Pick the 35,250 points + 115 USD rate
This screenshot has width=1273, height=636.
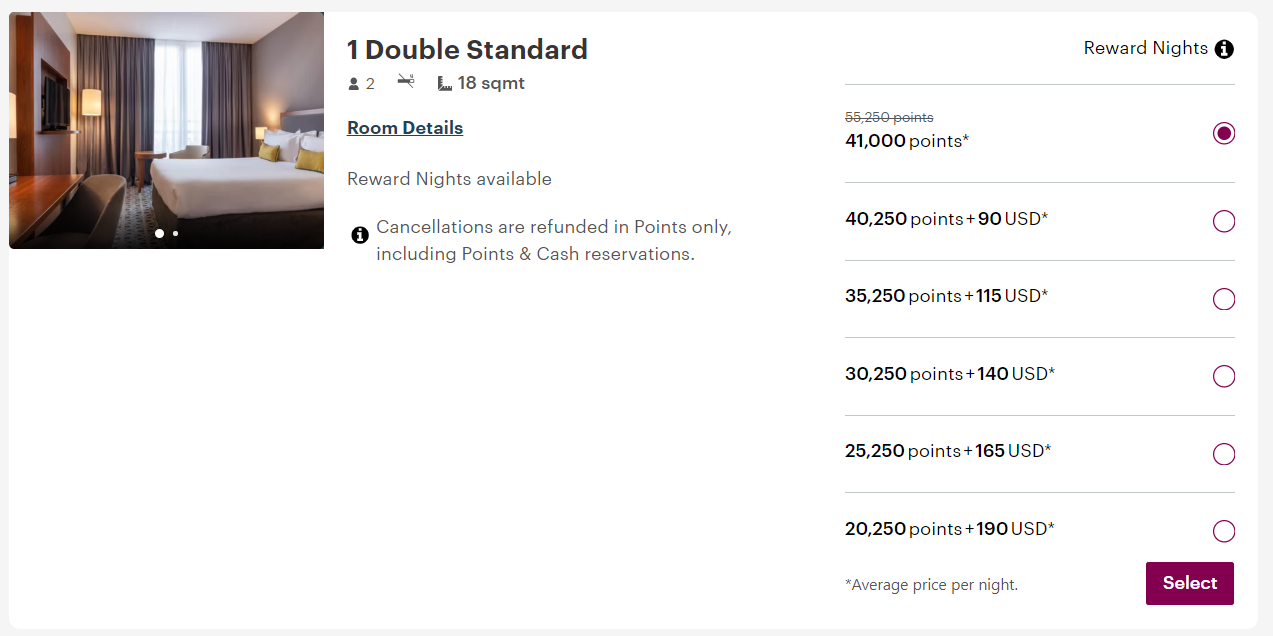point(1223,298)
